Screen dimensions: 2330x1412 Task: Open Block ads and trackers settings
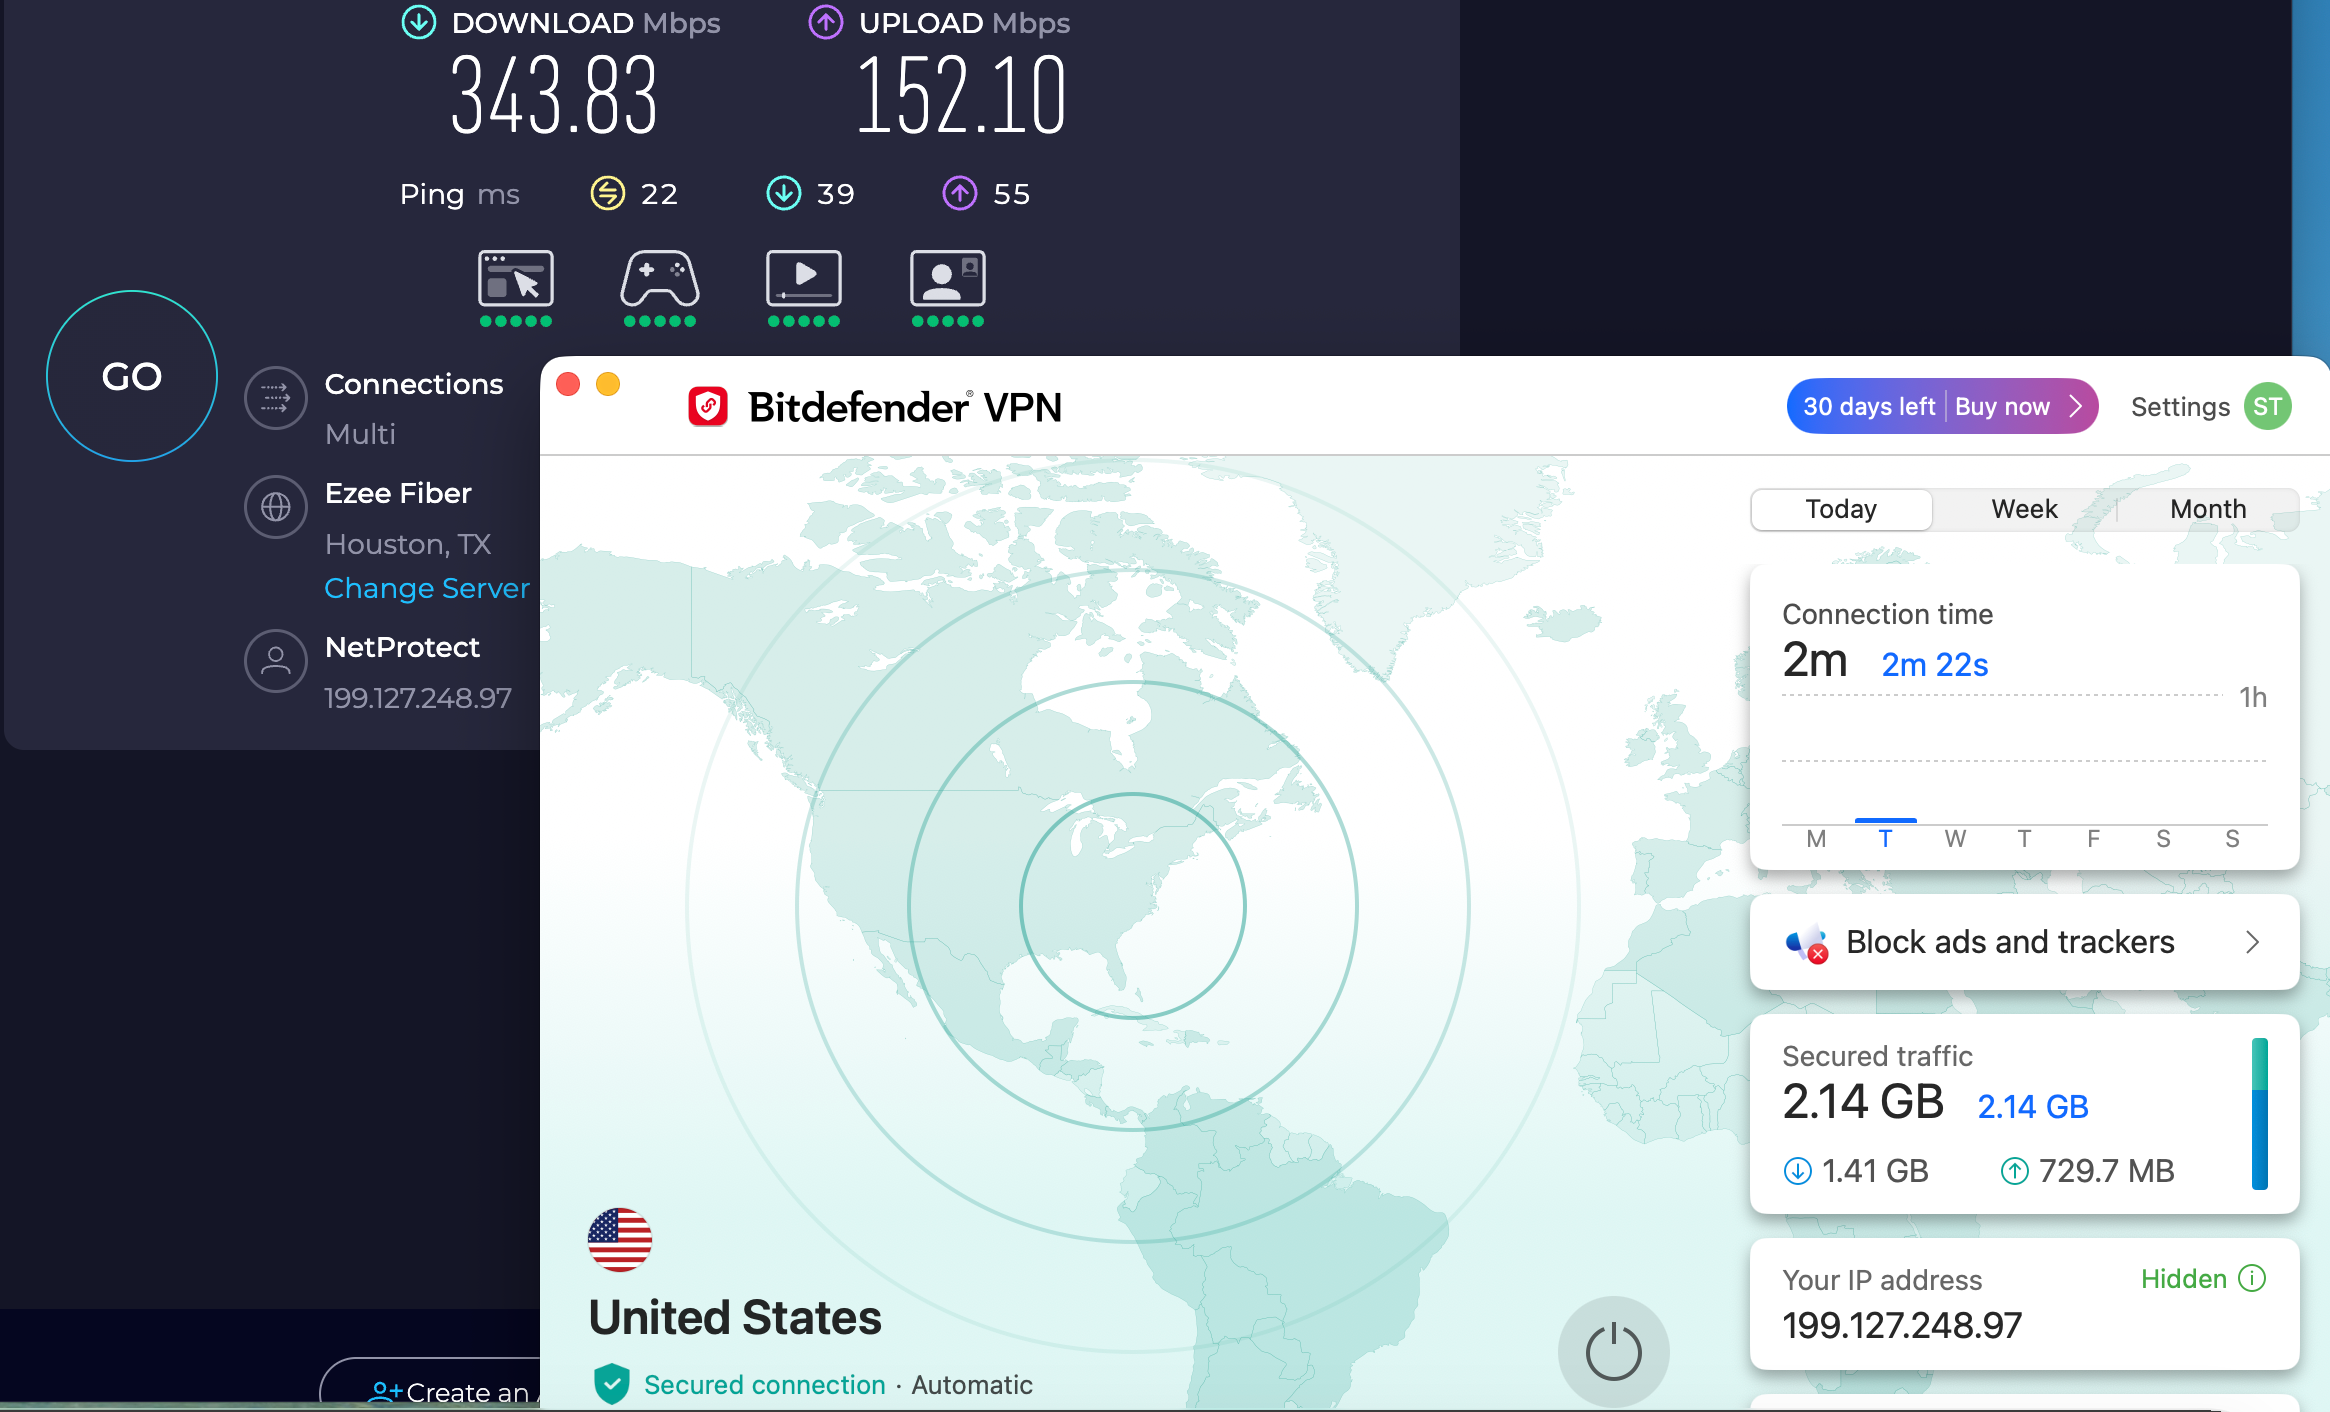(x=2010, y=942)
